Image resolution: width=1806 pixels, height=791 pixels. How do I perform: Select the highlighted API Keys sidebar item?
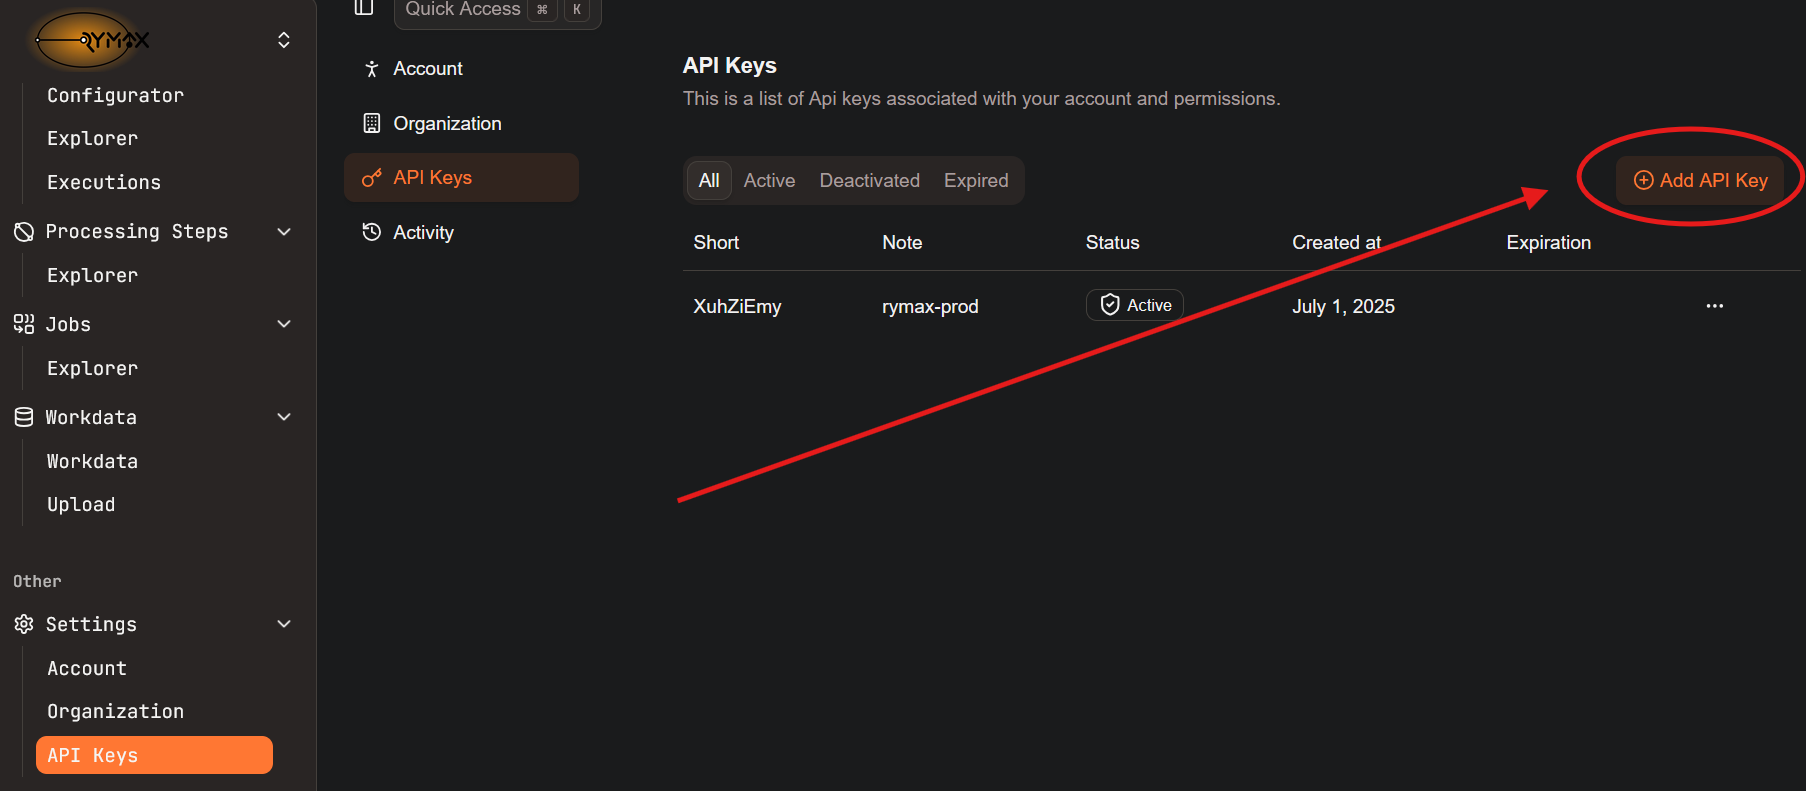(x=154, y=755)
